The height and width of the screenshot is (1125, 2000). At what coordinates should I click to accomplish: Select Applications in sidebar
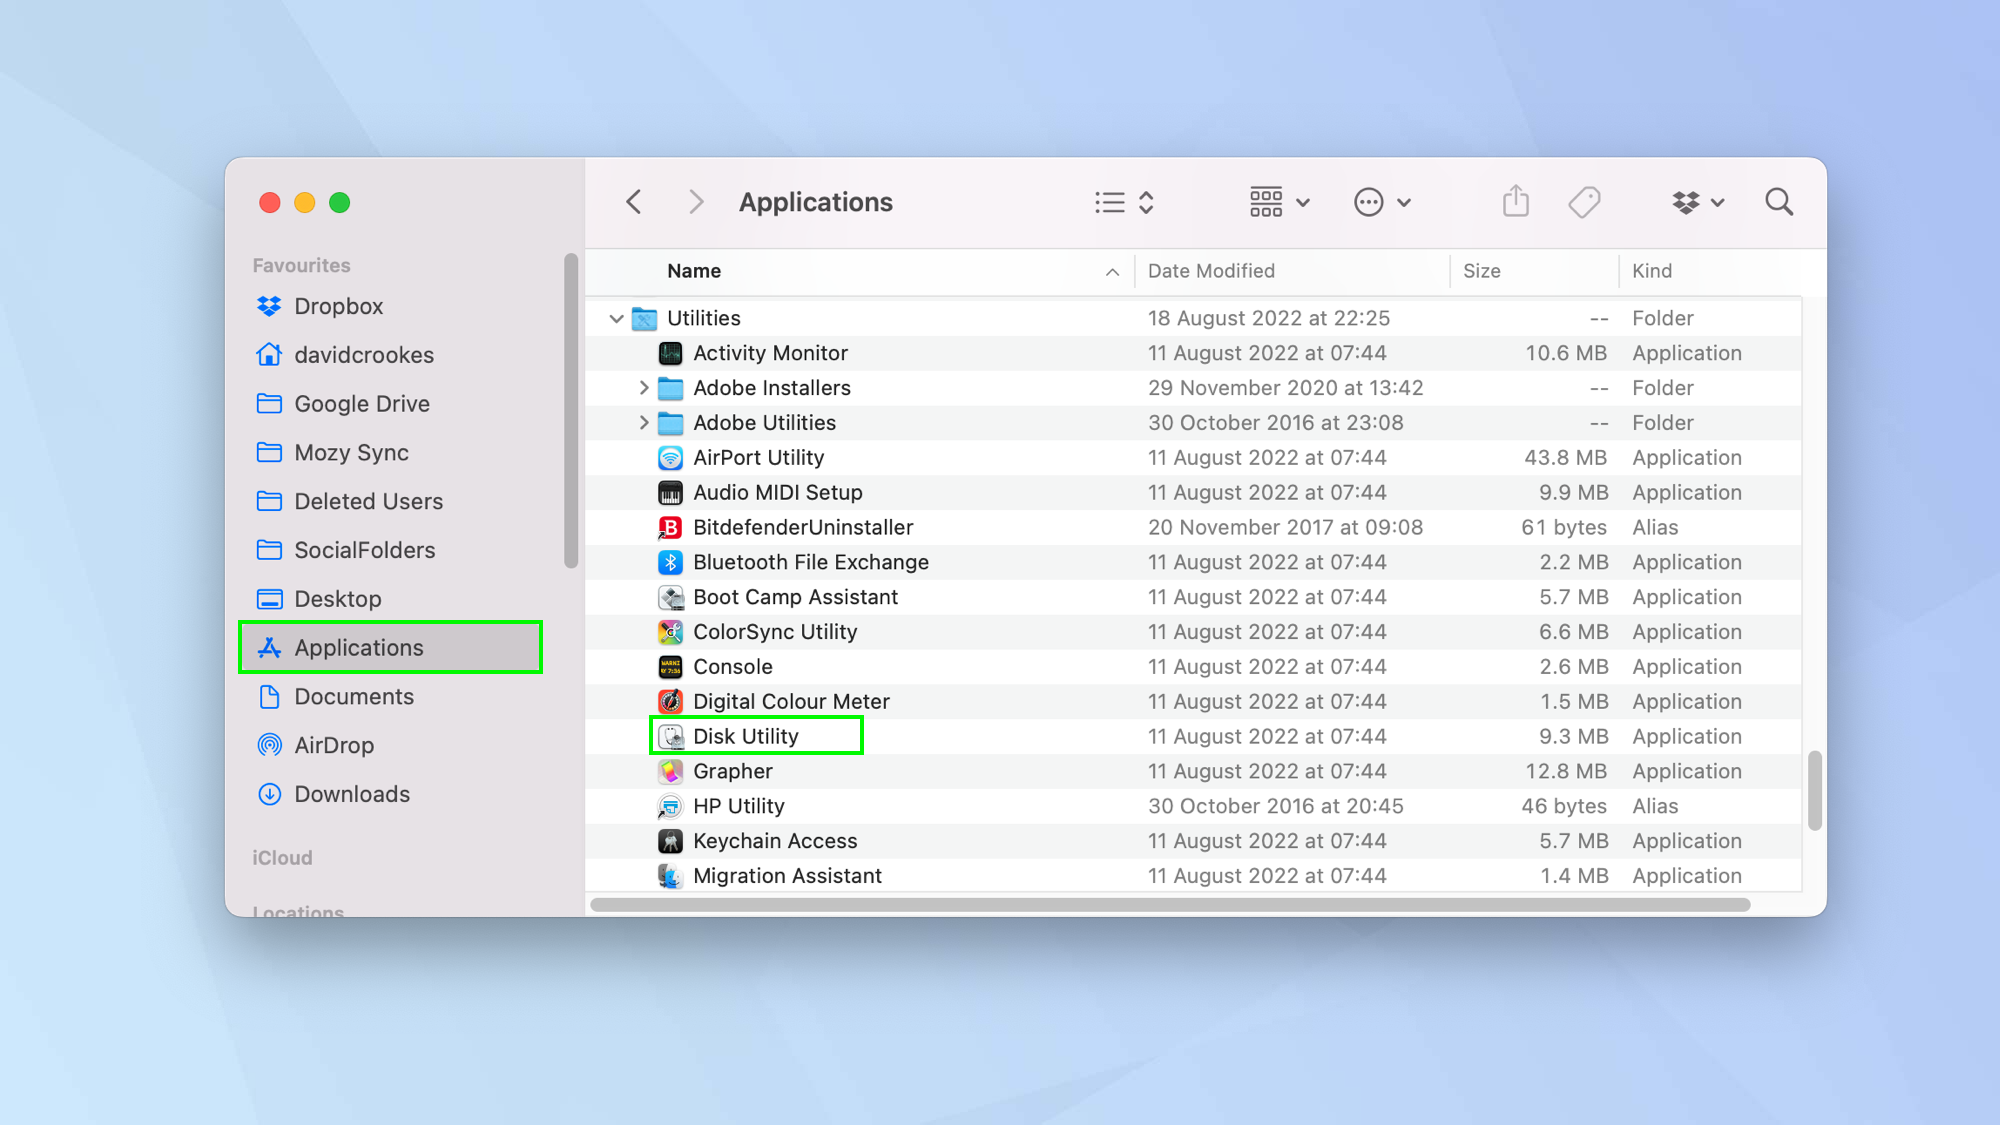[357, 647]
